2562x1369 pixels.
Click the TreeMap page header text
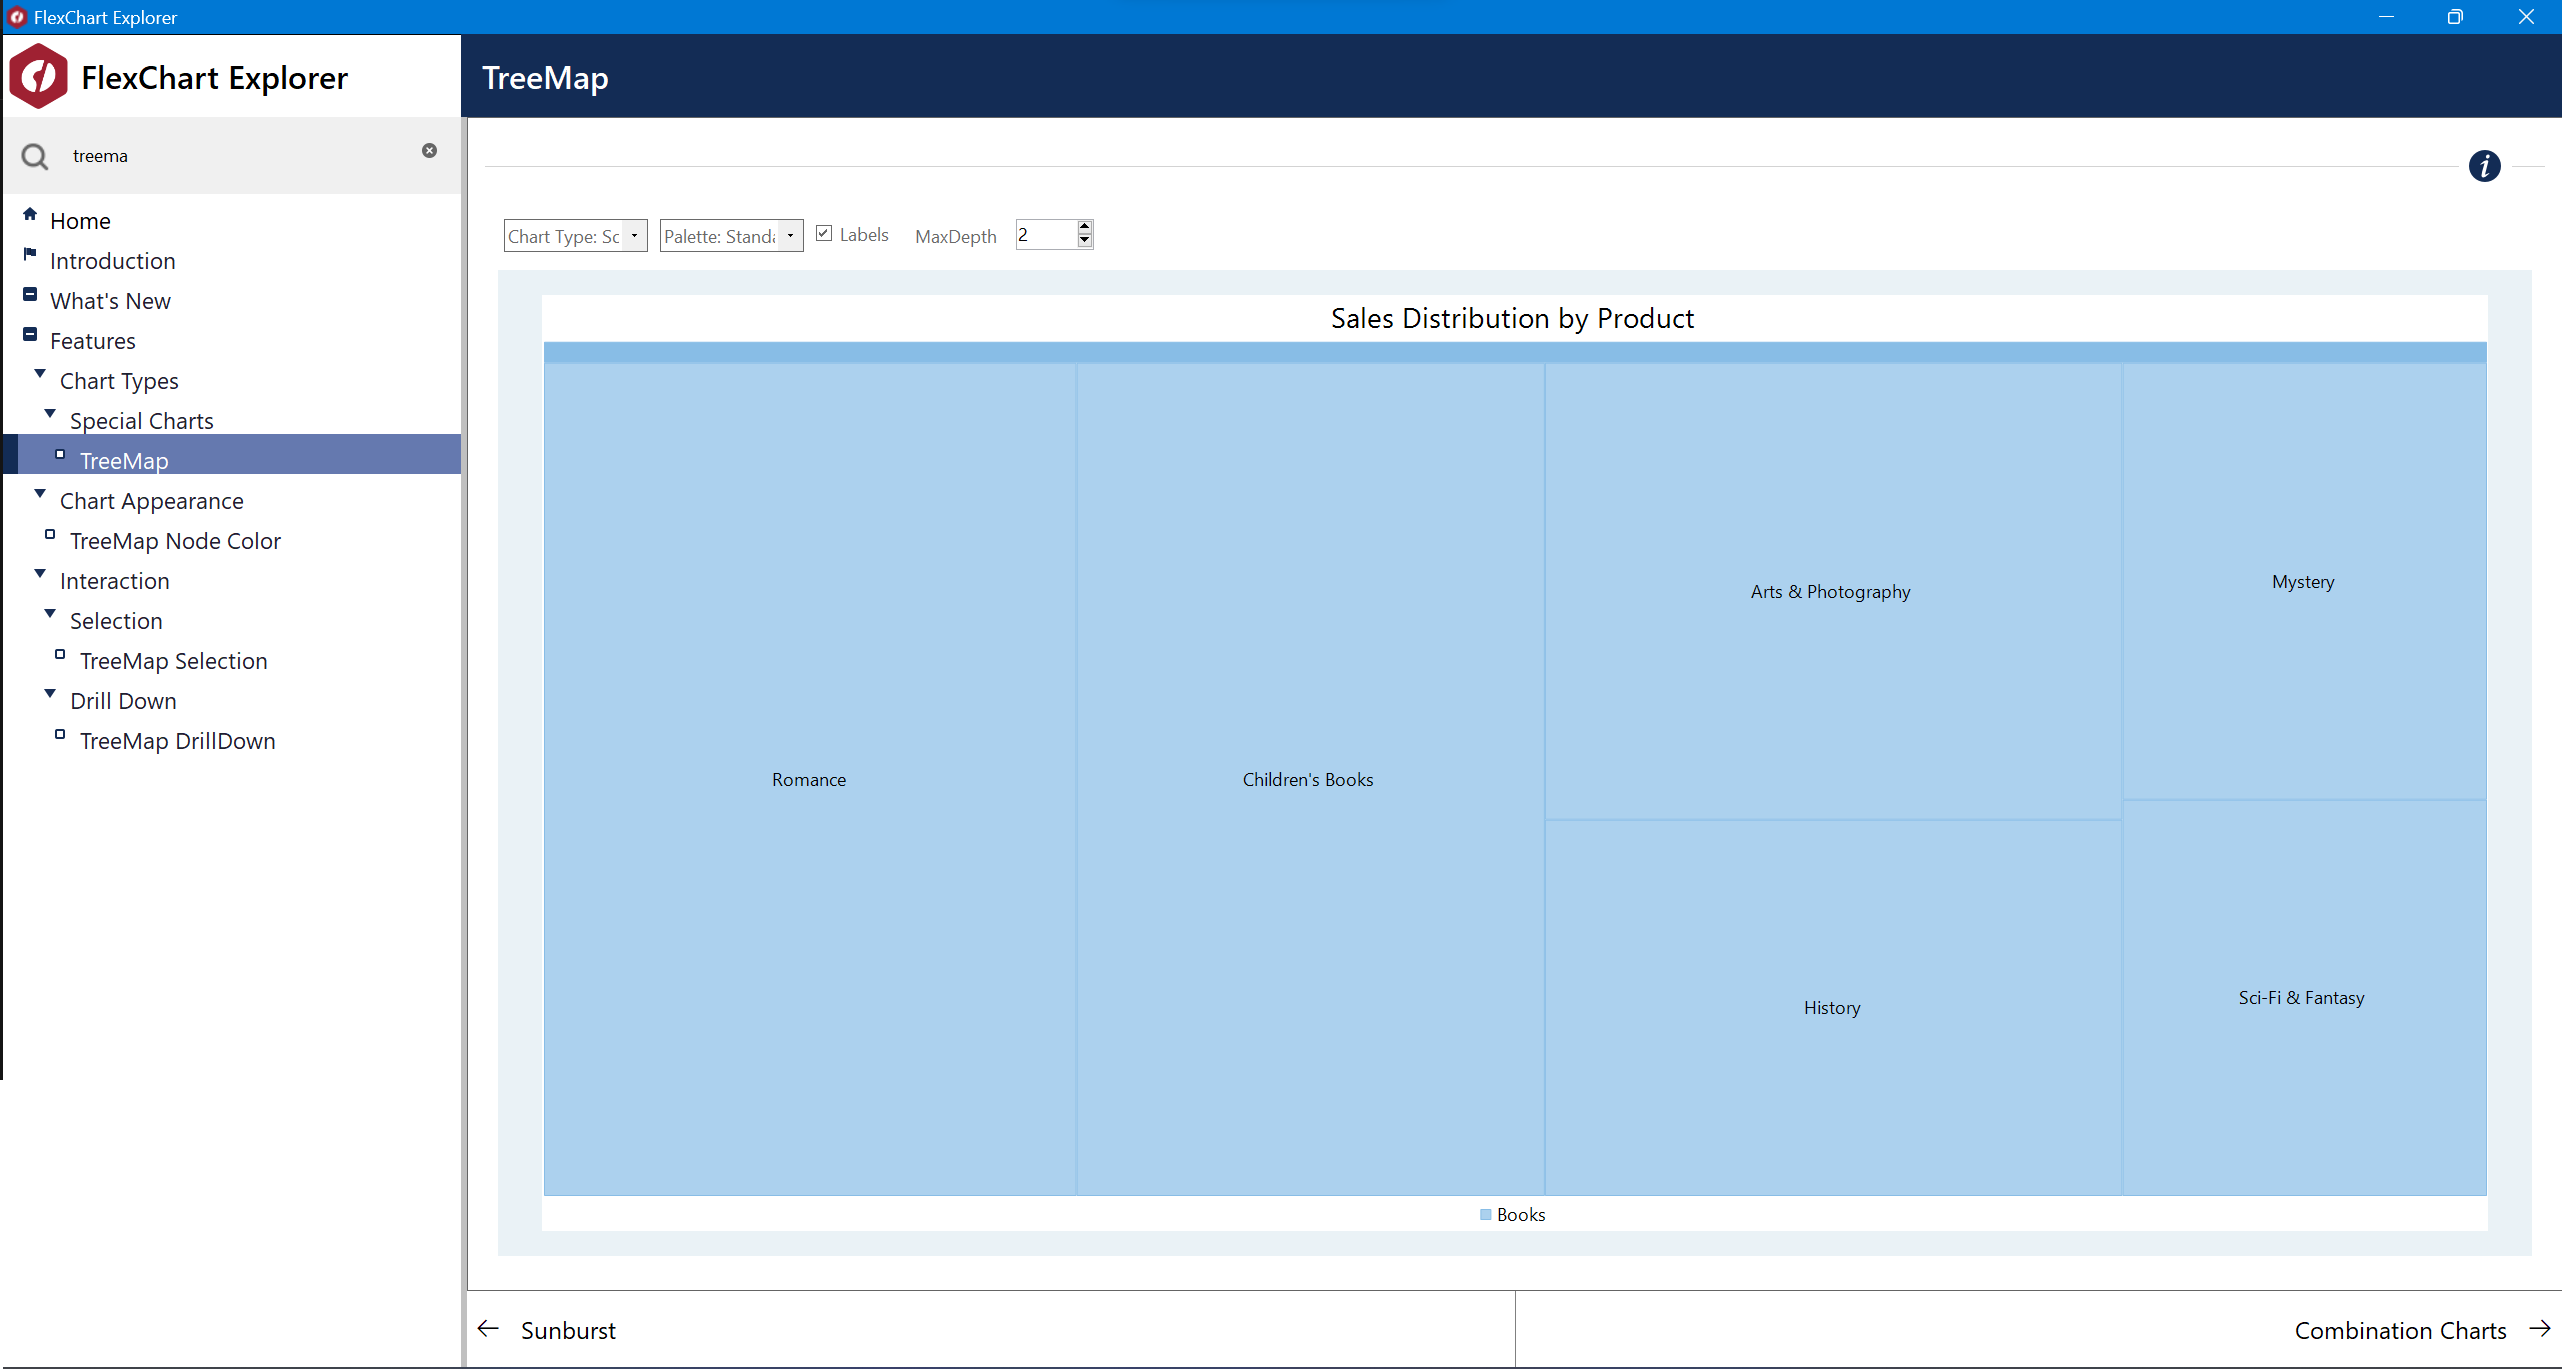tap(545, 78)
